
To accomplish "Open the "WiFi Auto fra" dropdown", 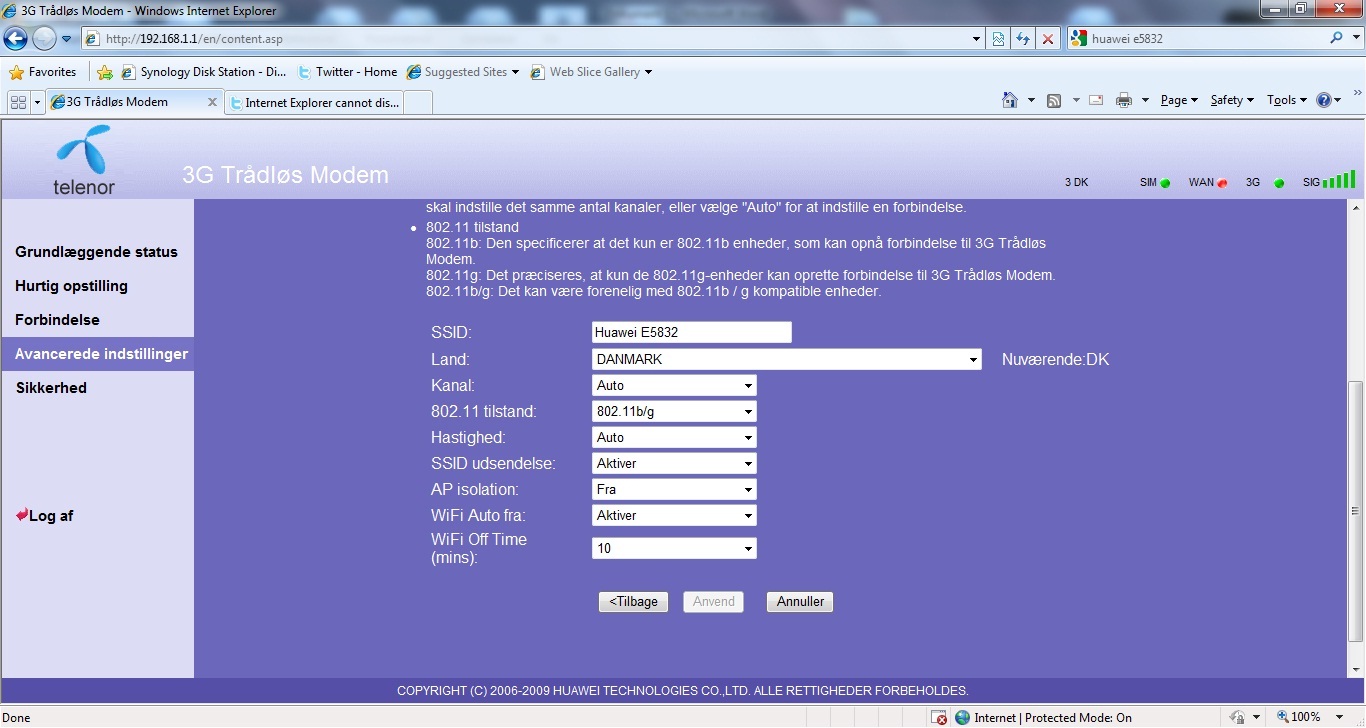I will [674, 515].
